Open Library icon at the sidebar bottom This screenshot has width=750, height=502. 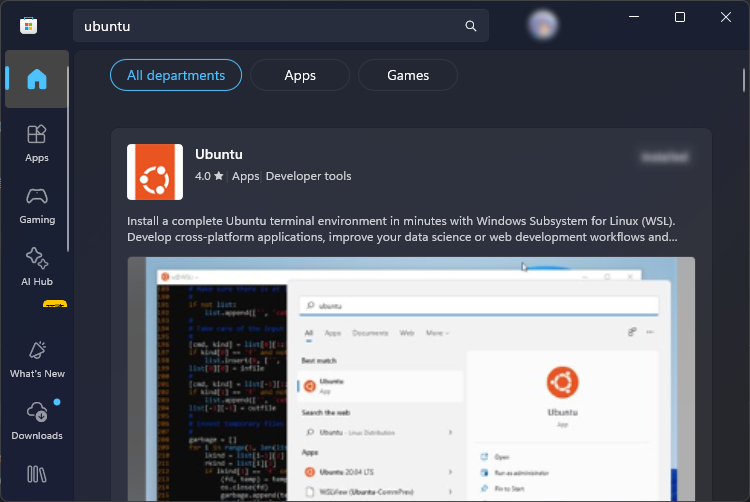pyautogui.click(x=37, y=474)
